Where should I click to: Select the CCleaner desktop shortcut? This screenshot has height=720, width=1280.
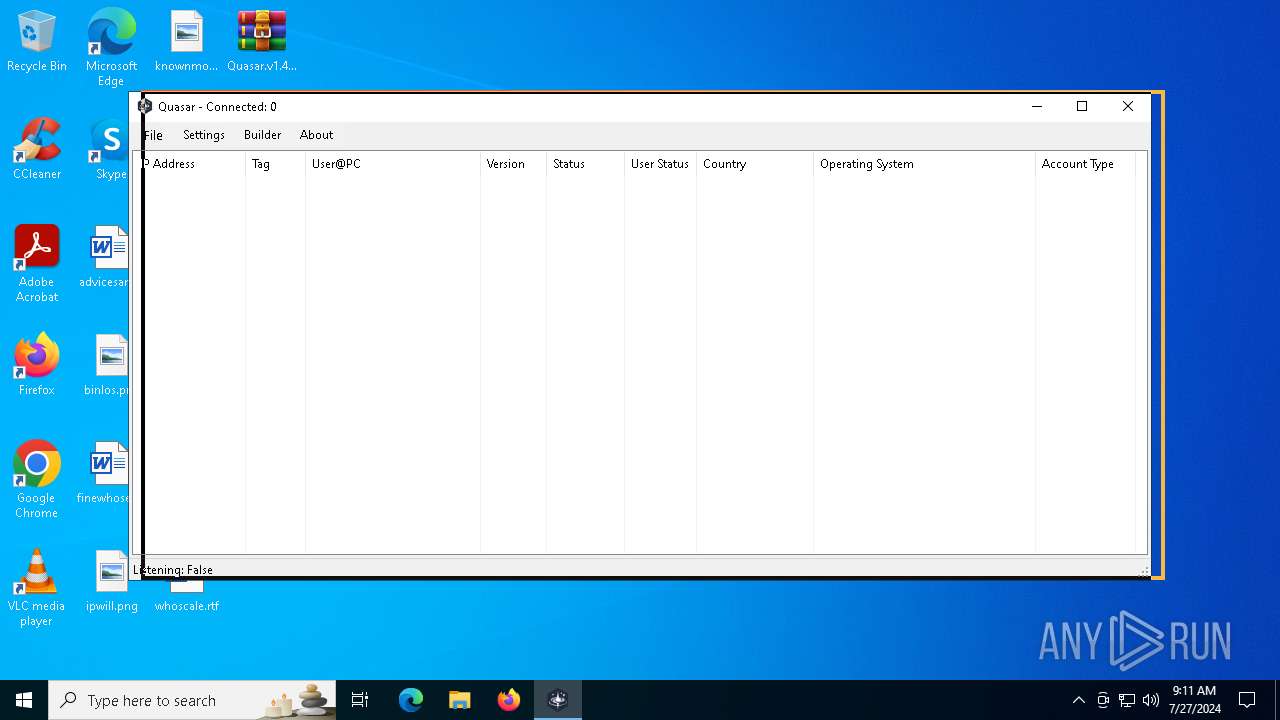37,150
